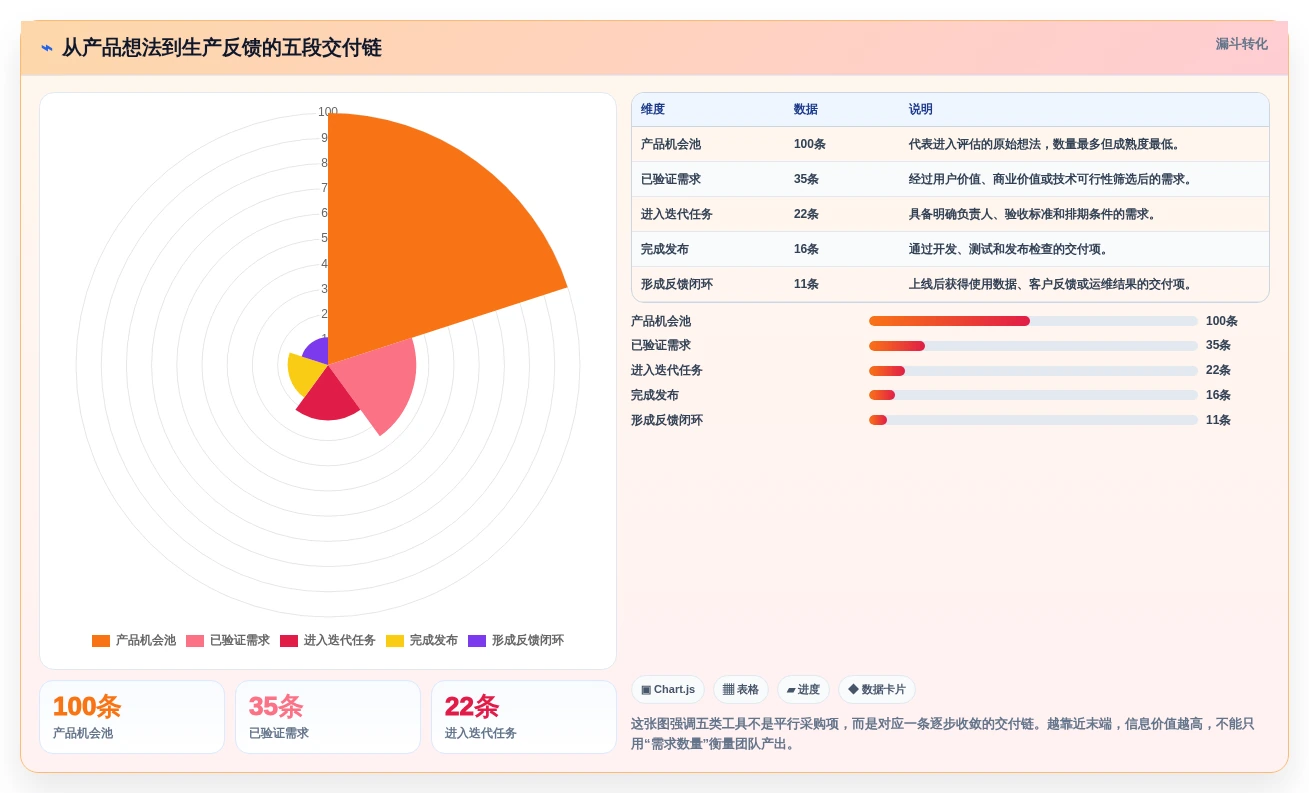This screenshot has height=793, width=1309.
Task: Click the purple 形成反馈闭环 chart segment
Action: [x=318, y=352]
